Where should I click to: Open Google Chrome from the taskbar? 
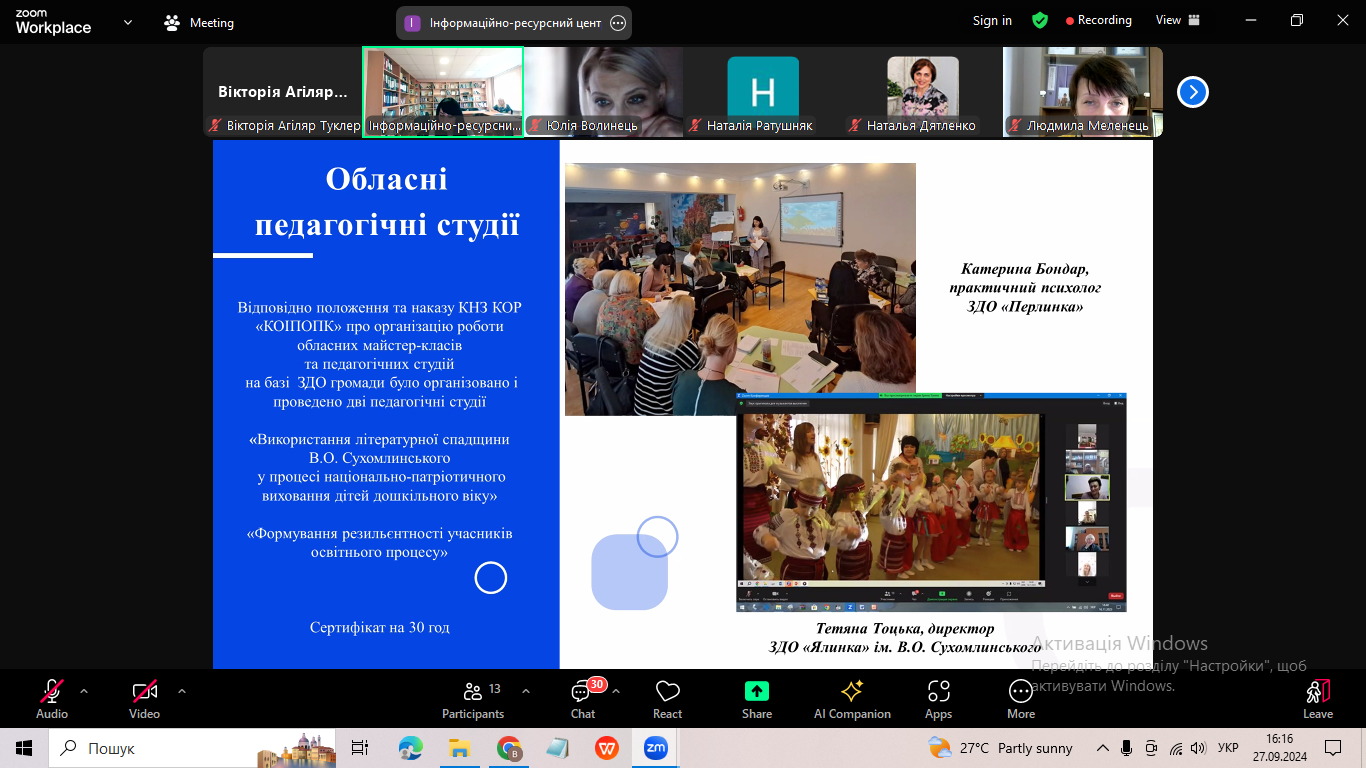point(509,748)
